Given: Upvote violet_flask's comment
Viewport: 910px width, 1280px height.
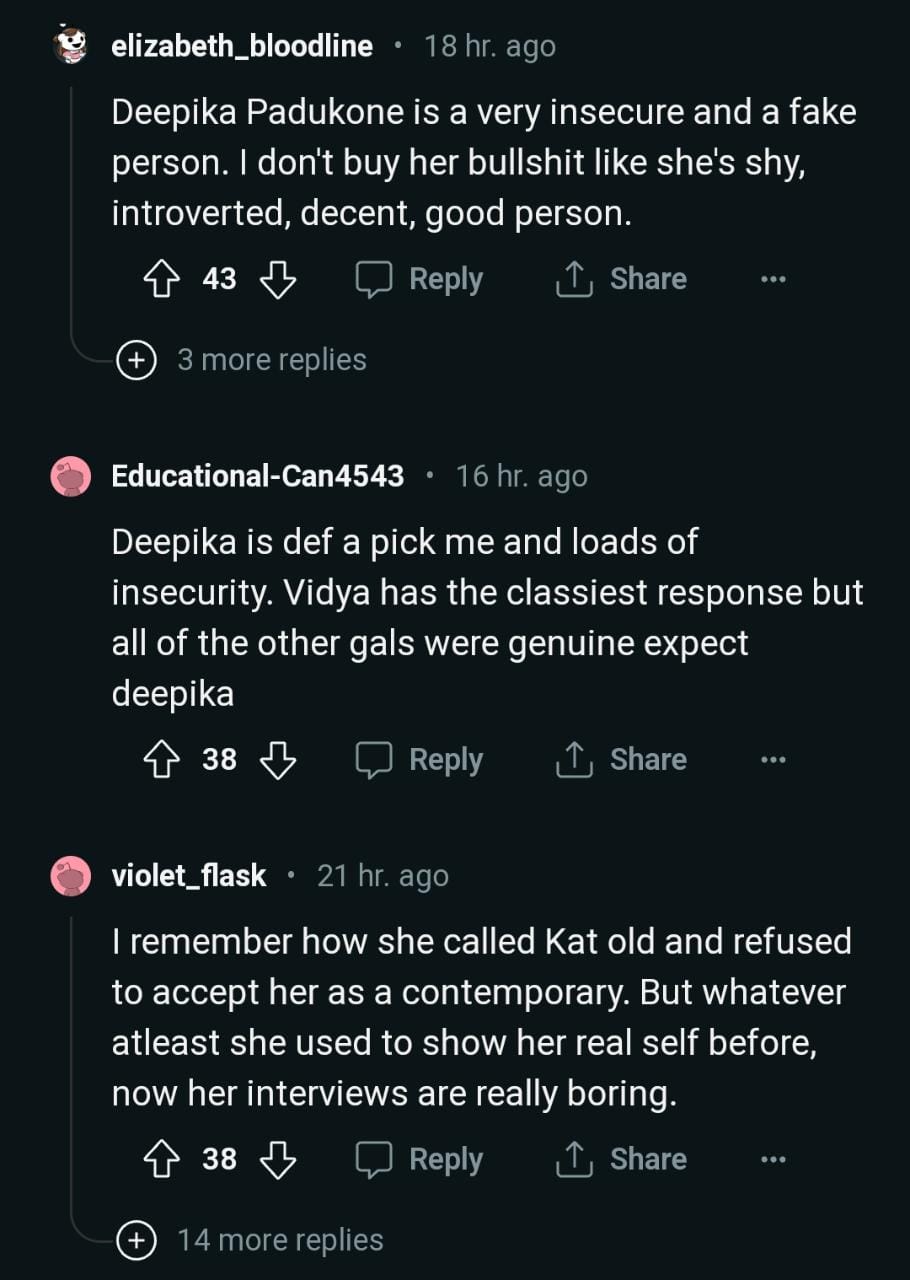Looking at the screenshot, I should tap(163, 1159).
